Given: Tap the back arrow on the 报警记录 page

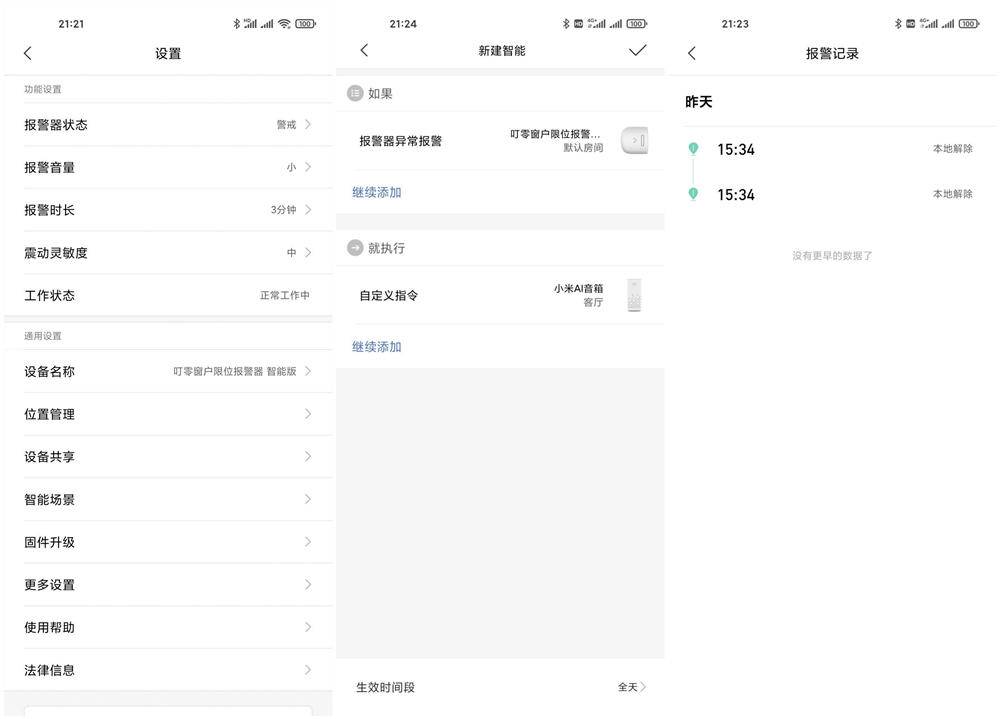Looking at the screenshot, I should [691, 53].
